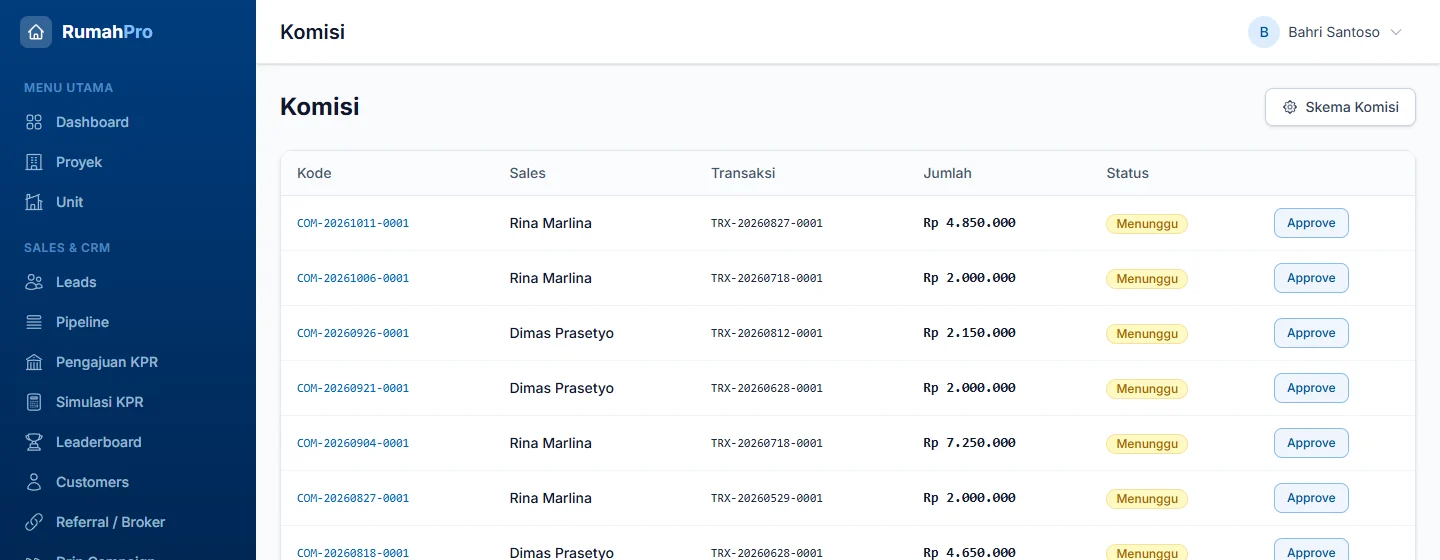This screenshot has width=1440, height=560.
Task: Click the Bahri Santoso avatar circle
Action: pyautogui.click(x=1264, y=32)
